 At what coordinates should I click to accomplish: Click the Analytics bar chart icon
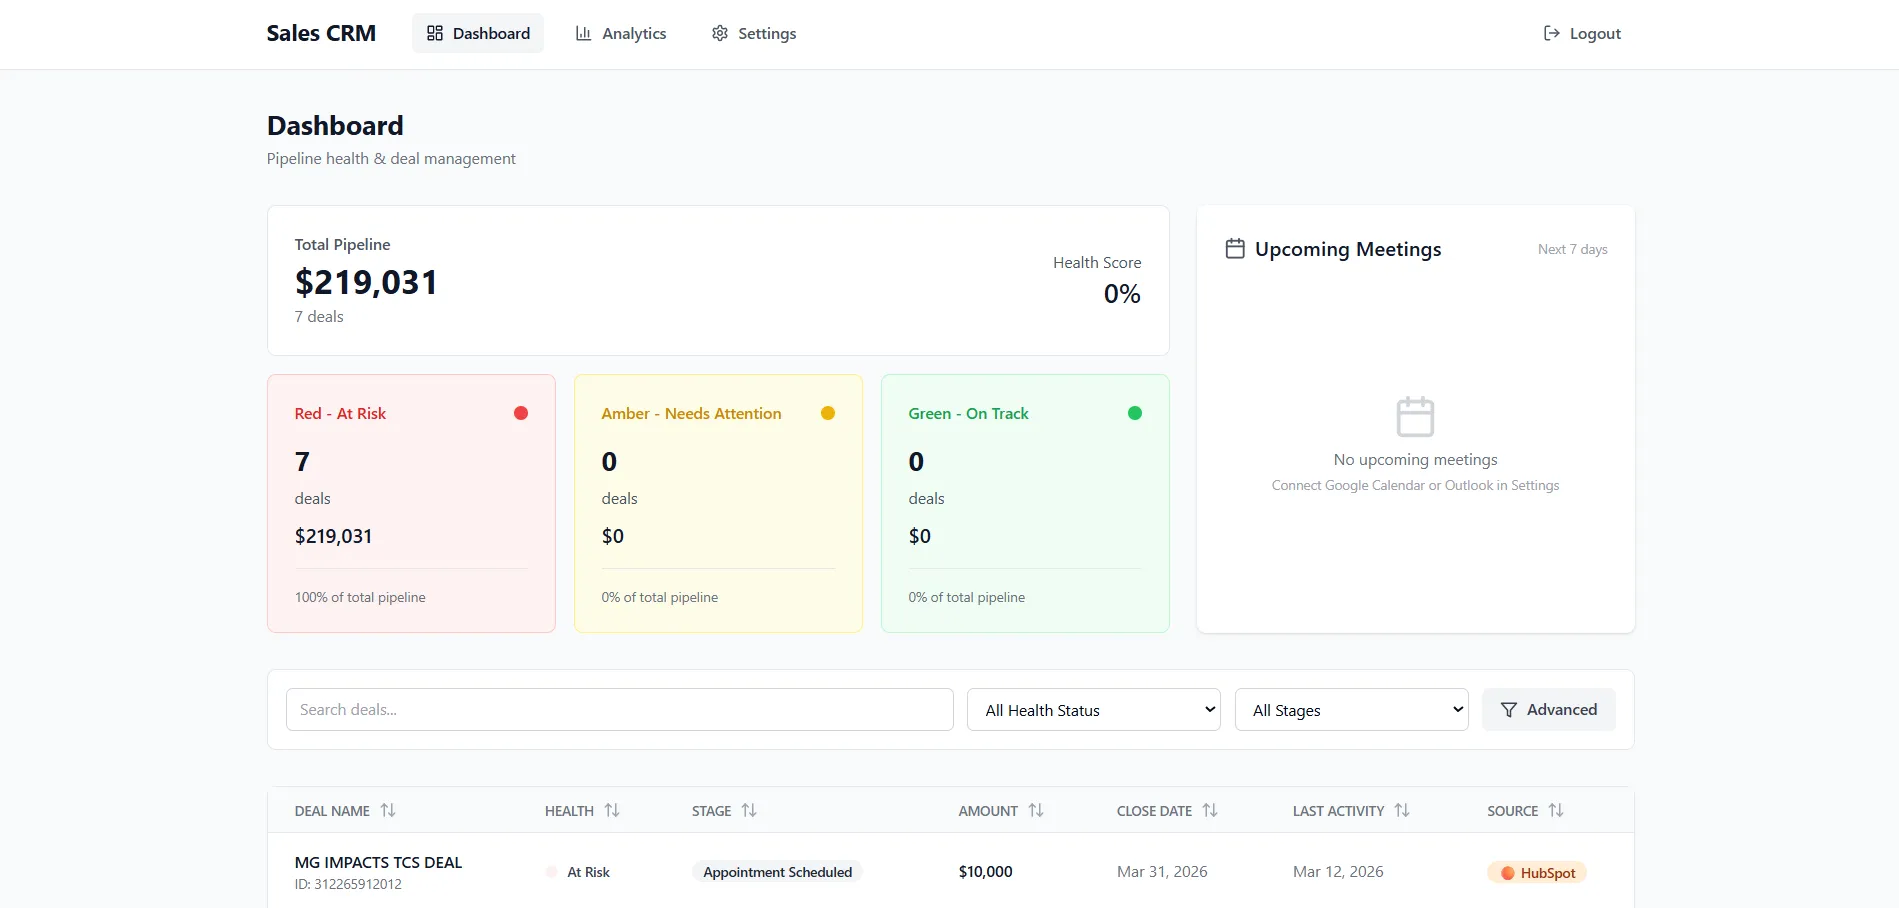[x=583, y=33]
